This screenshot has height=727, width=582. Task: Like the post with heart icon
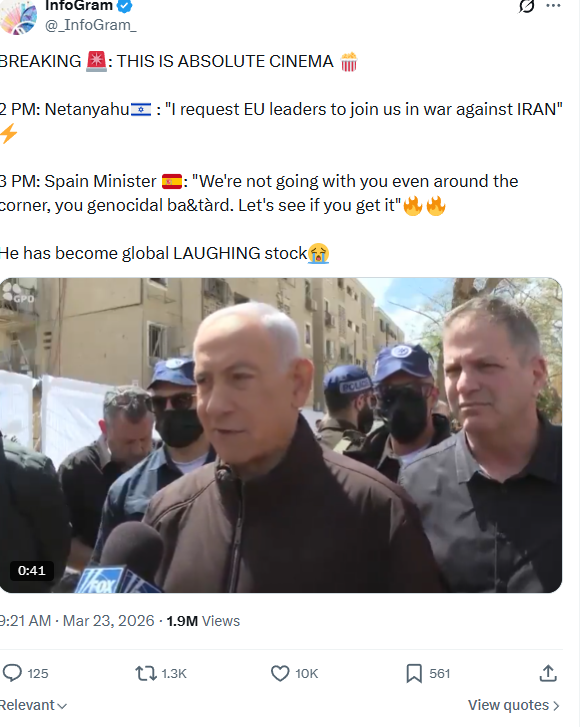(280, 675)
